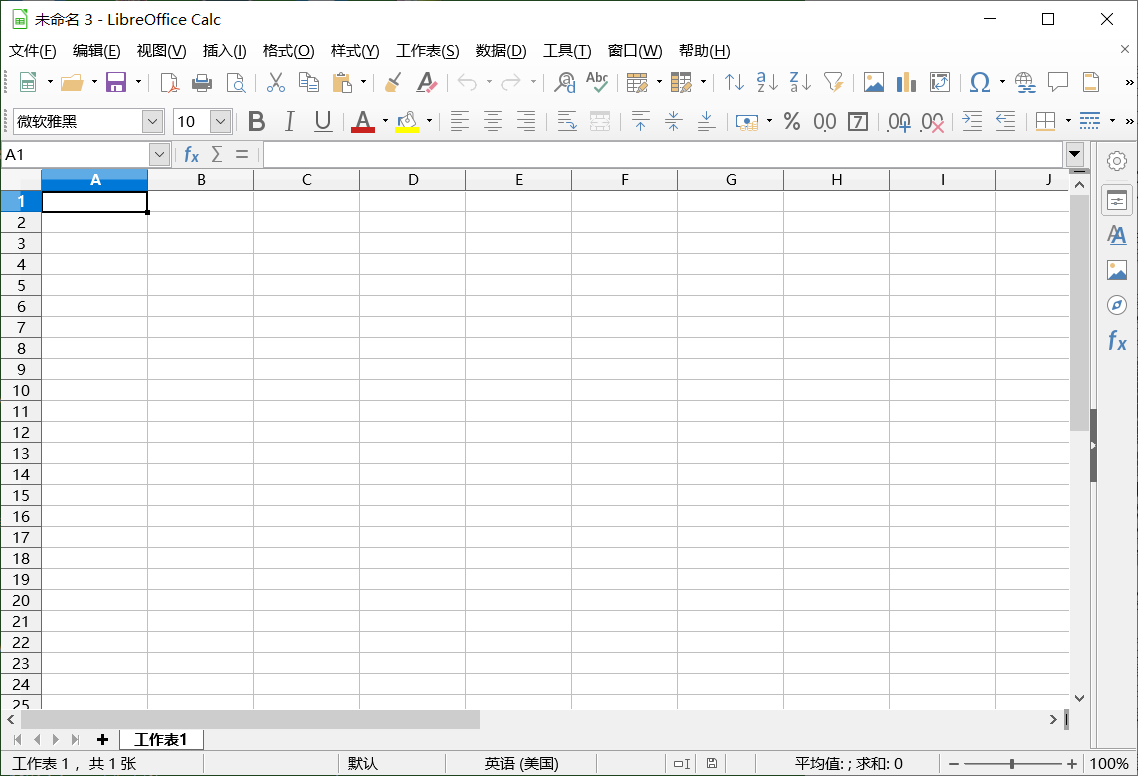The width and height of the screenshot is (1138, 776).
Task: Toggle underline formatting
Action: 321,121
